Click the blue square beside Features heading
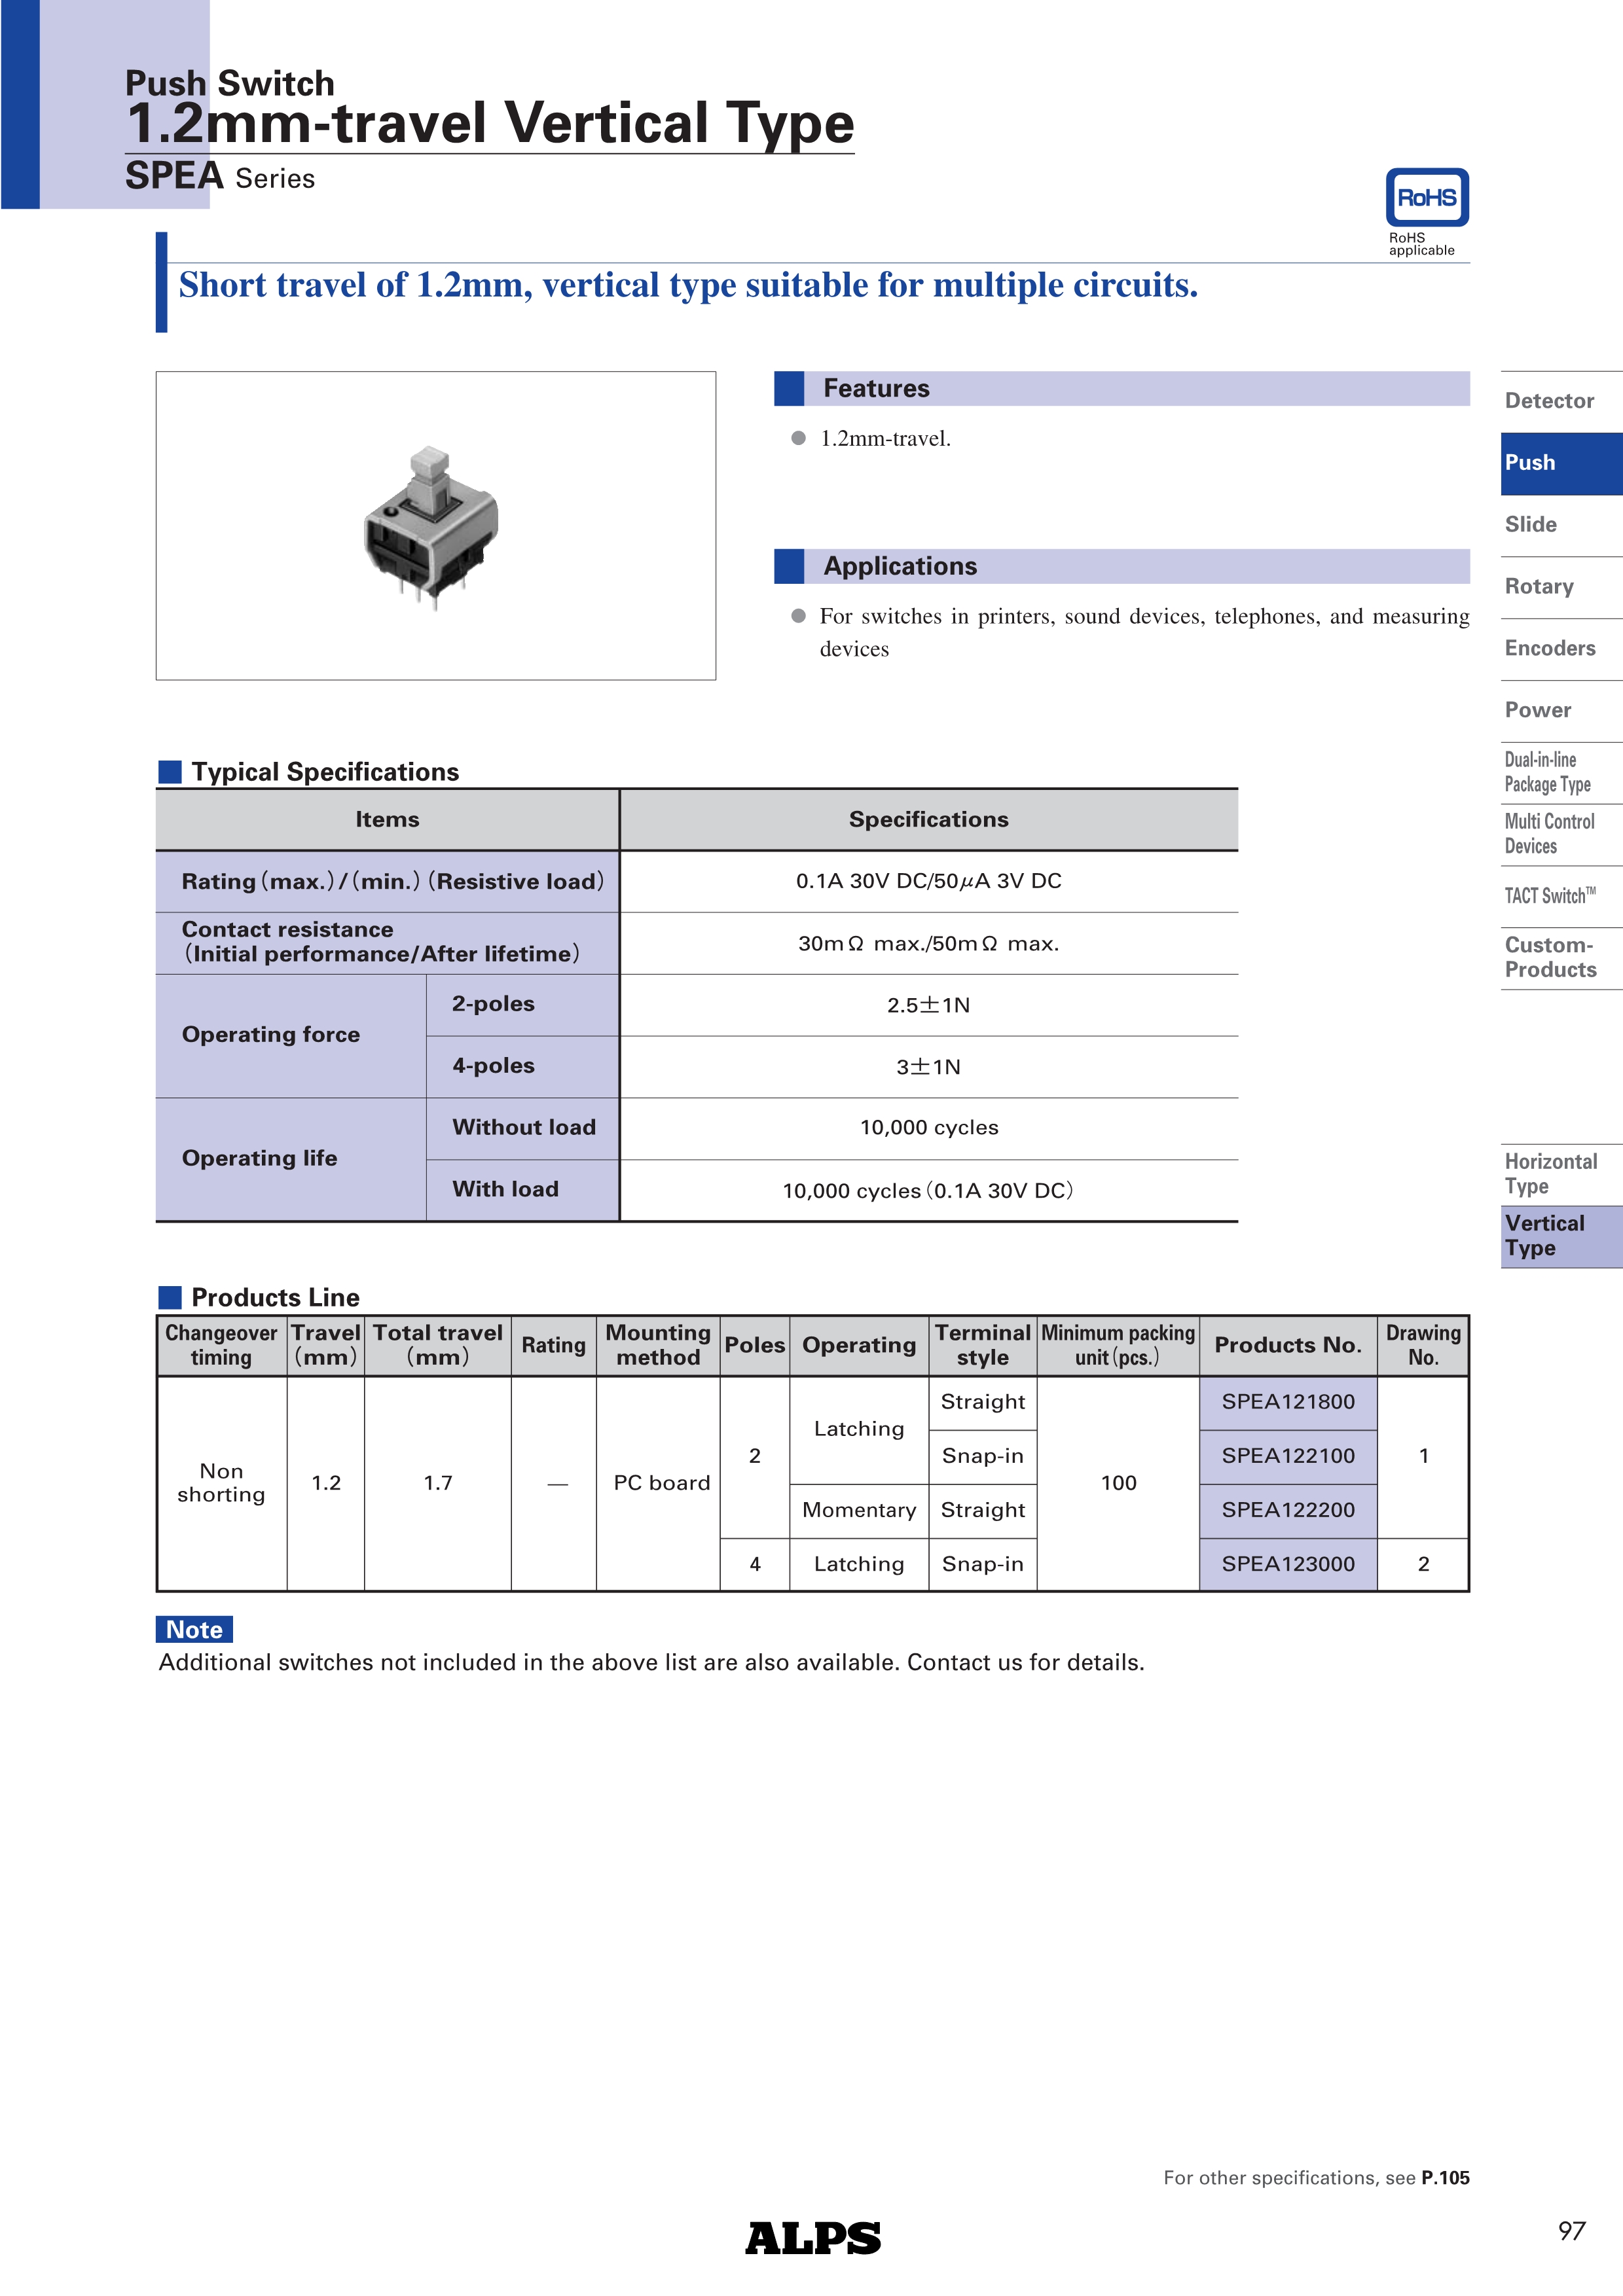The width and height of the screenshot is (1623, 2296). (x=789, y=389)
